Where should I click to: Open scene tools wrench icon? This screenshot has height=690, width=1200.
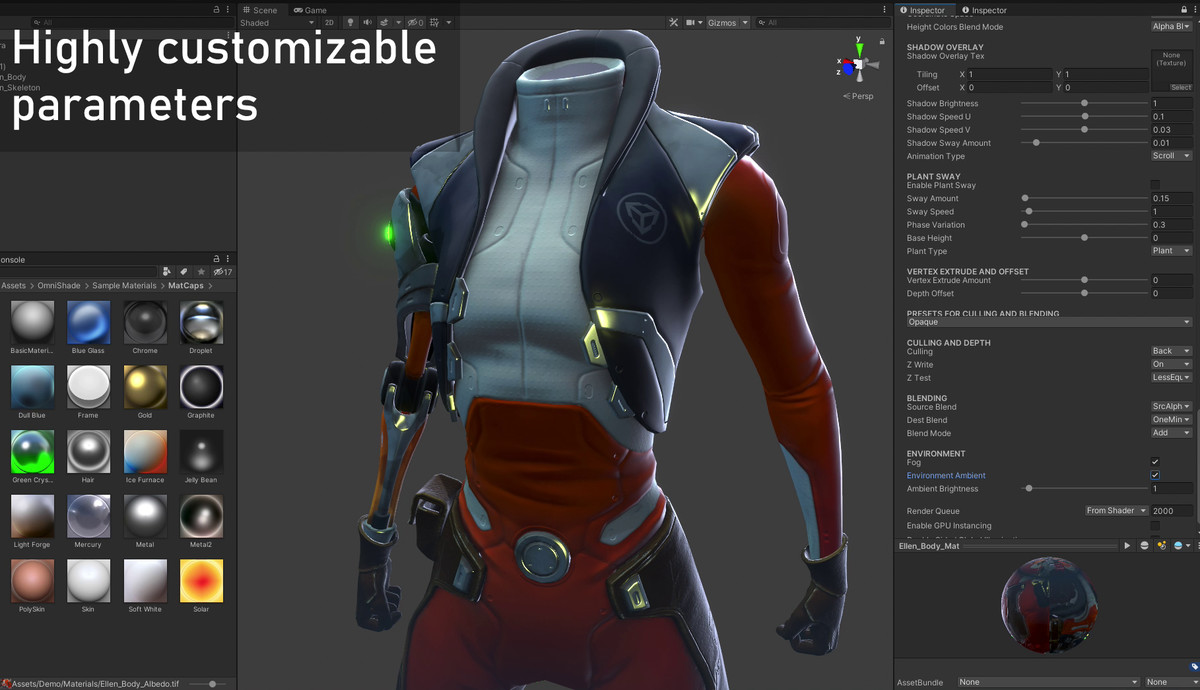(x=673, y=22)
